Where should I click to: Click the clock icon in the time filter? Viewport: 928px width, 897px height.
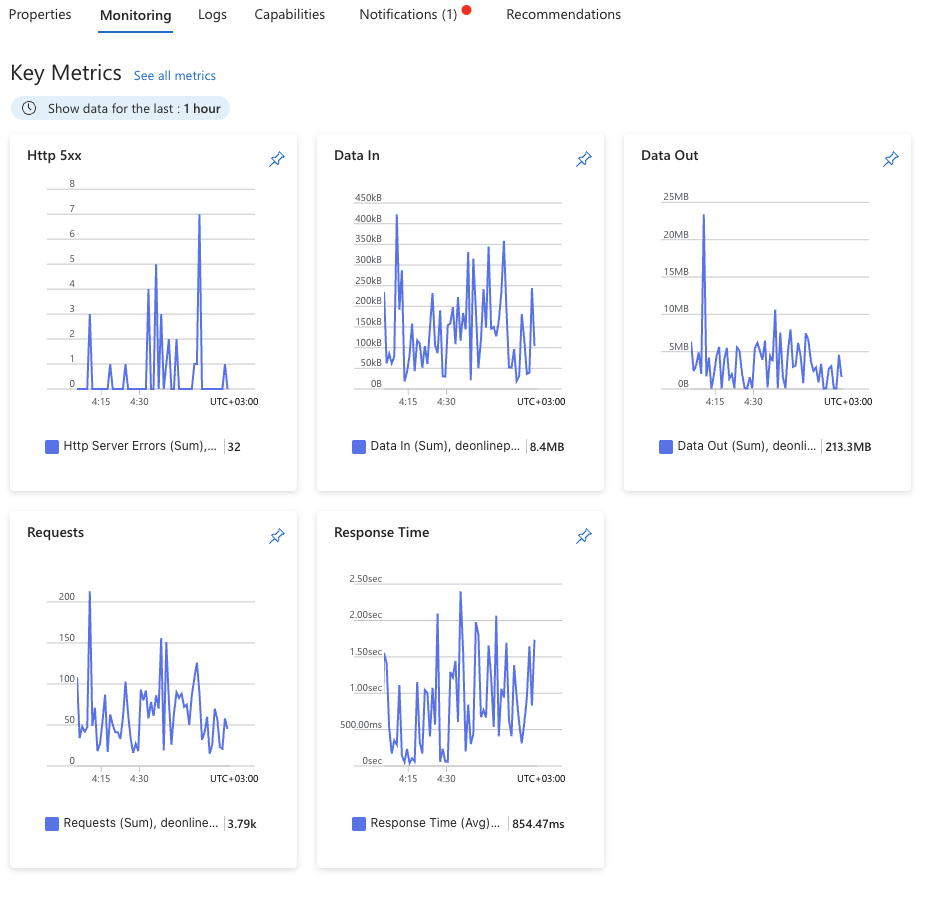[28, 108]
